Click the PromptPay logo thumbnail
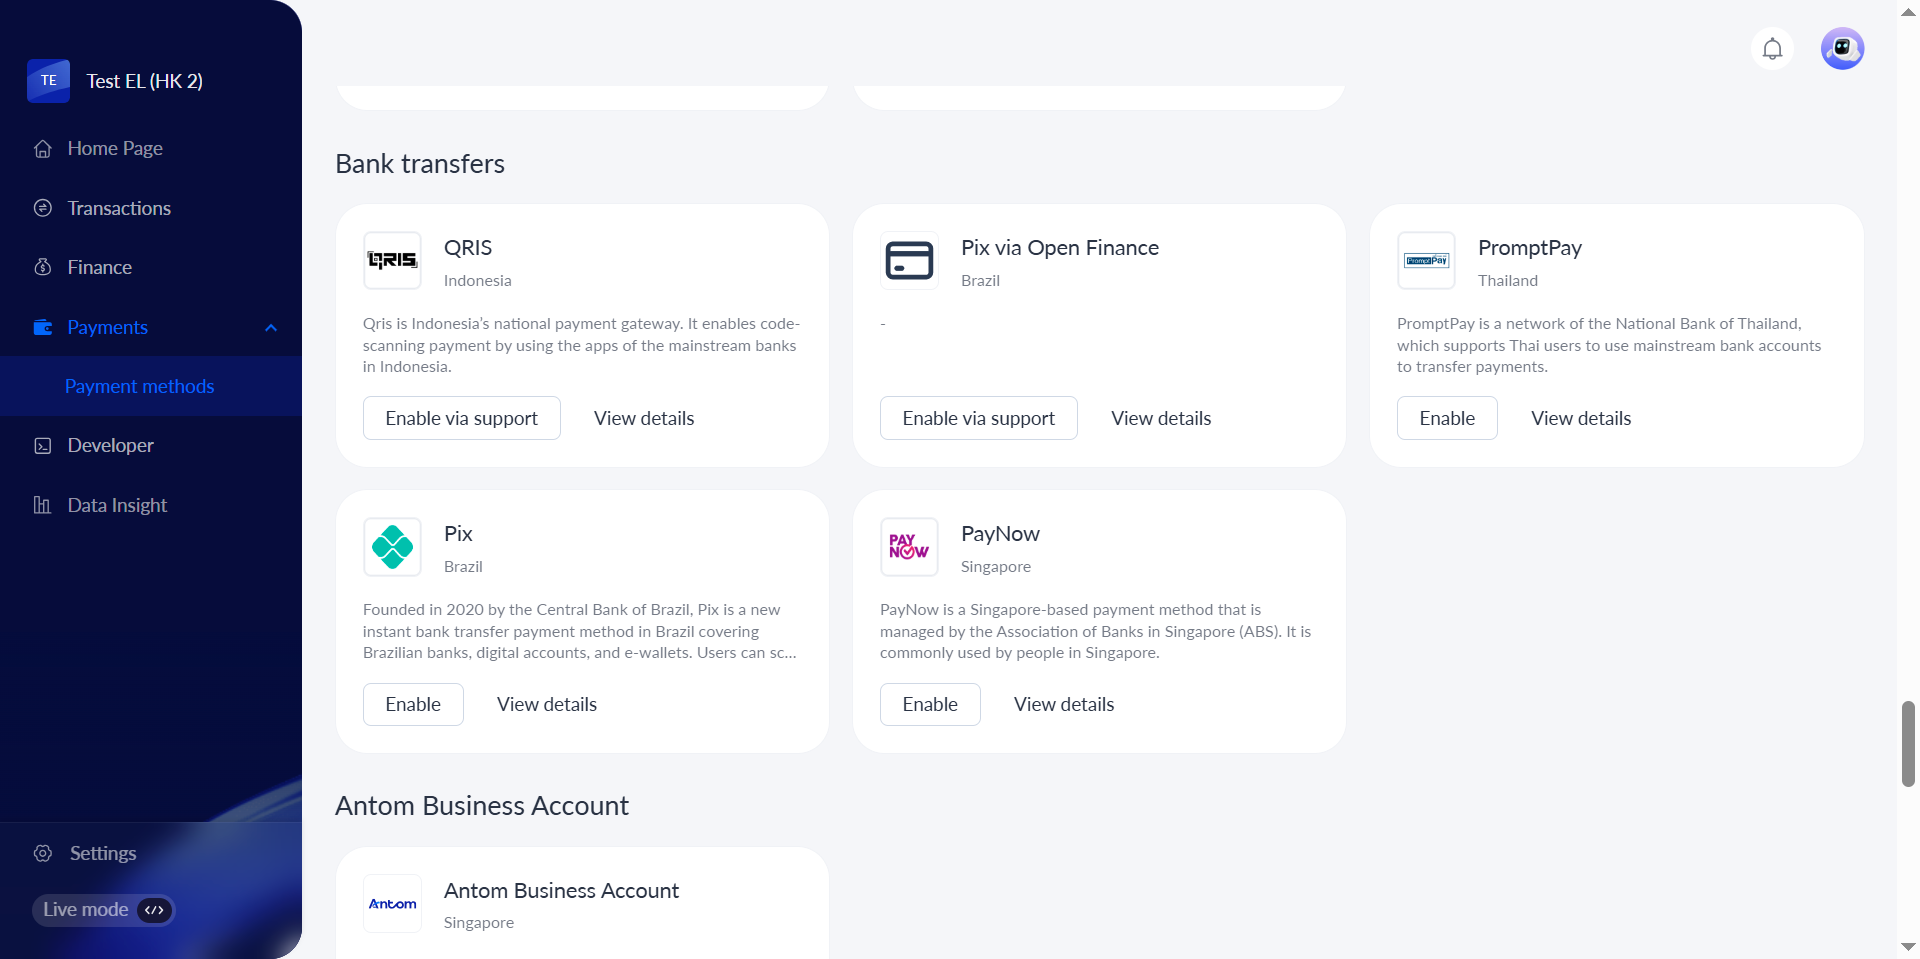The height and width of the screenshot is (959, 1920). [1426, 261]
